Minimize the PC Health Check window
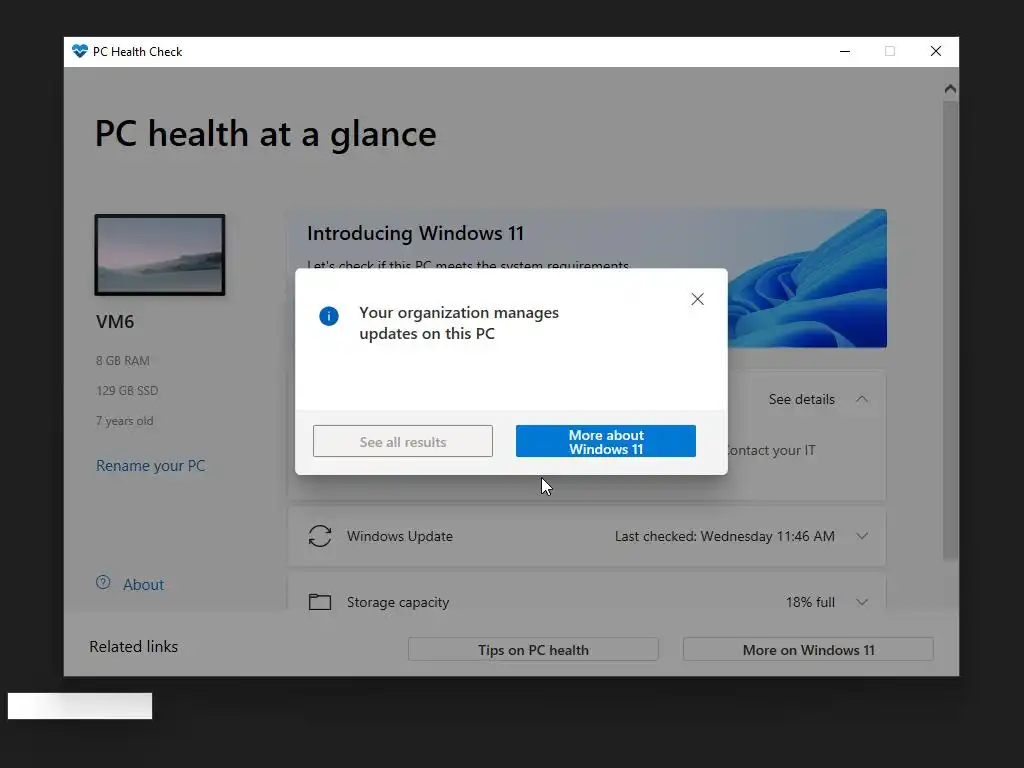 tap(845, 51)
